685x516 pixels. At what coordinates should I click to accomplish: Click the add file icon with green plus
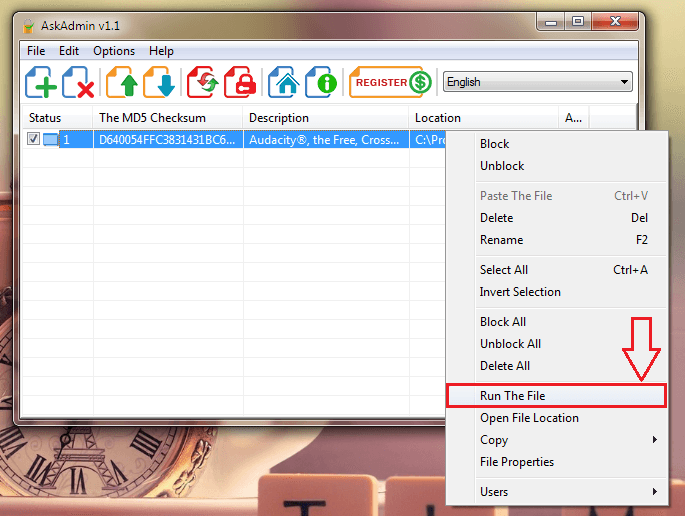tap(41, 83)
